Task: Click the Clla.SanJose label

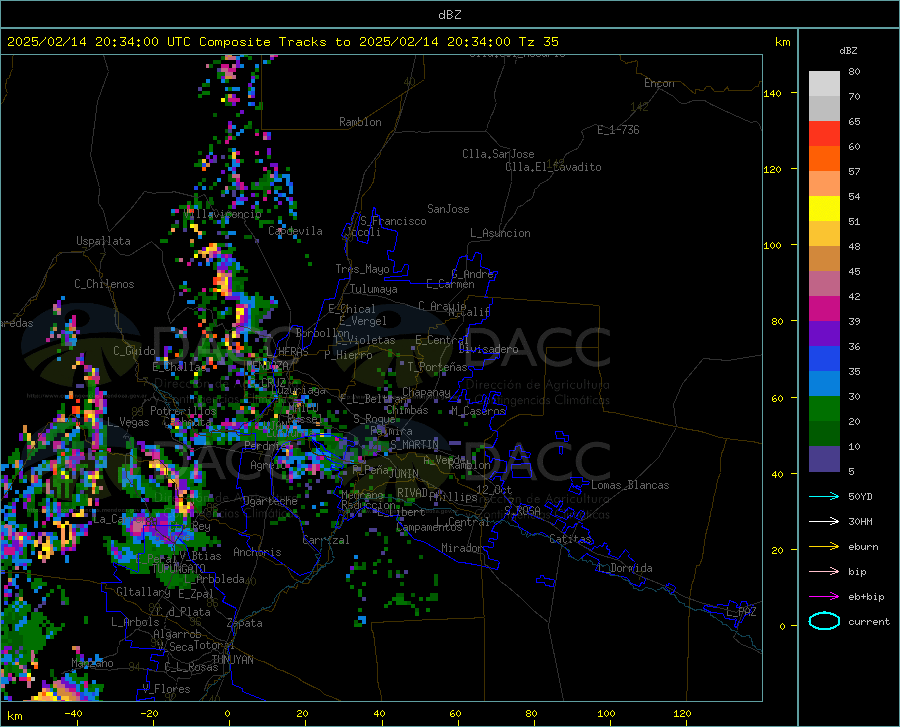Action: click(498, 154)
